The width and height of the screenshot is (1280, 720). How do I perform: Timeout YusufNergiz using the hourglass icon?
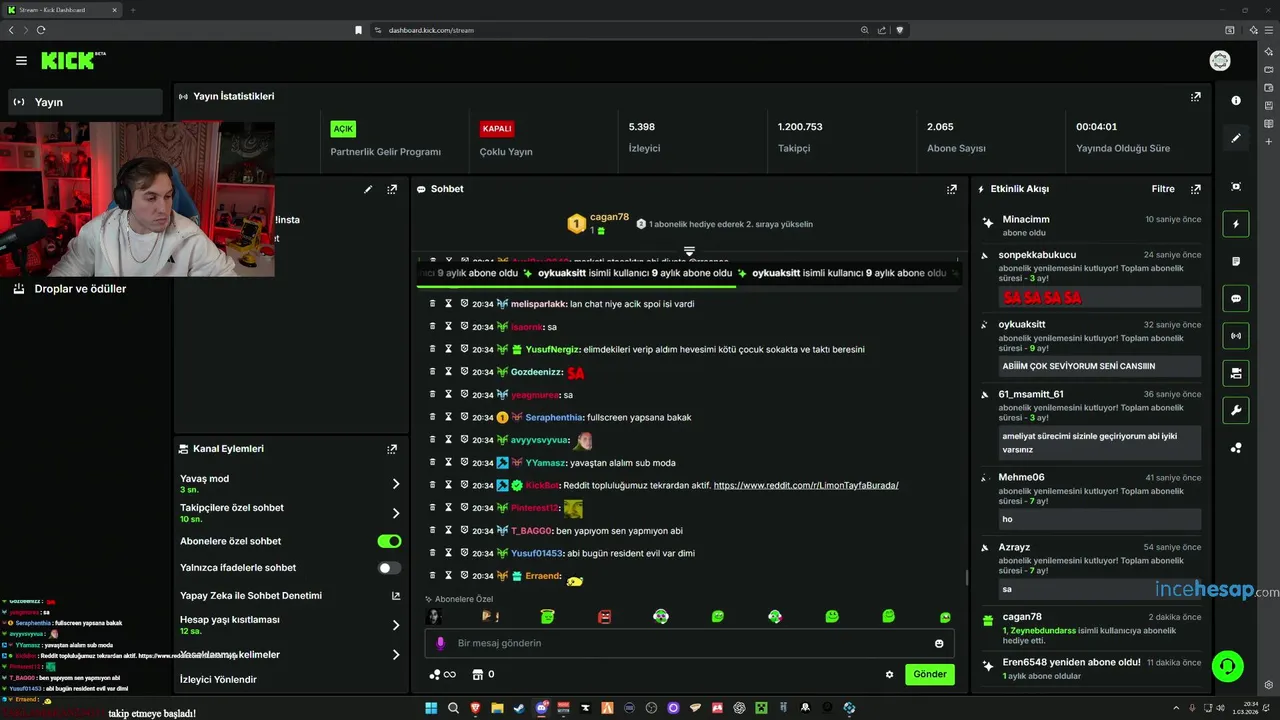click(449, 350)
